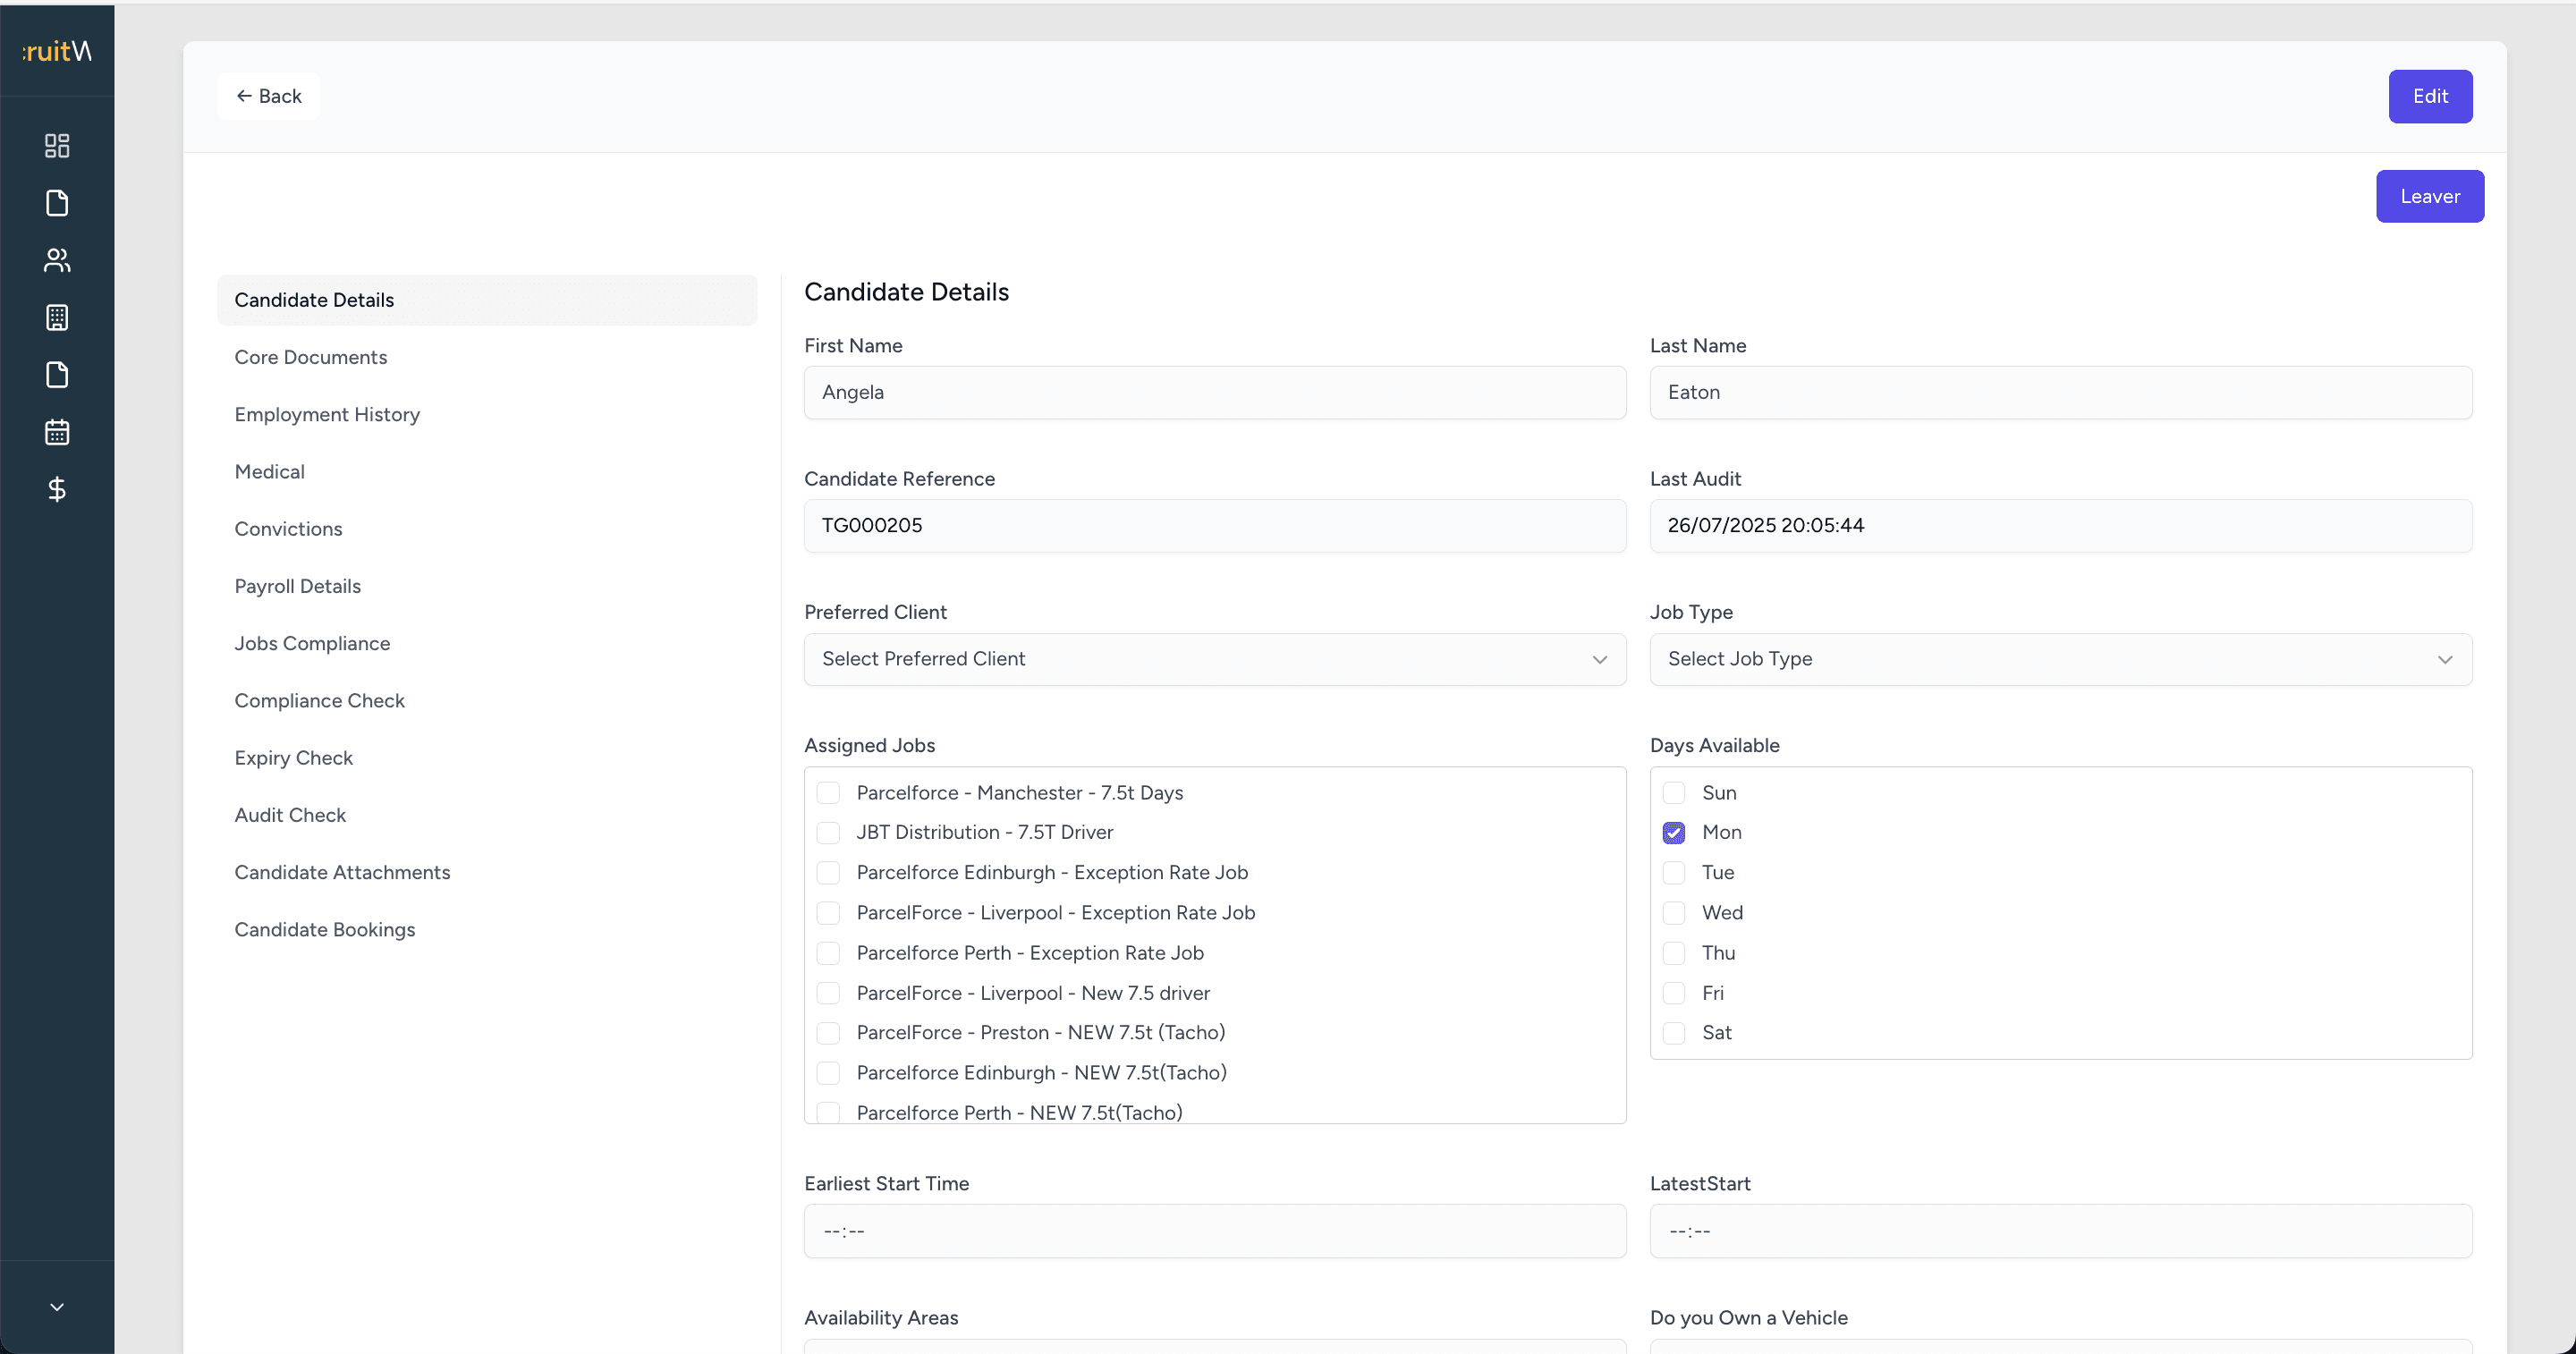This screenshot has height=1354, width=2576.
Task: Tick the Thu availability checkbox
Action: tap(1674, 953)
